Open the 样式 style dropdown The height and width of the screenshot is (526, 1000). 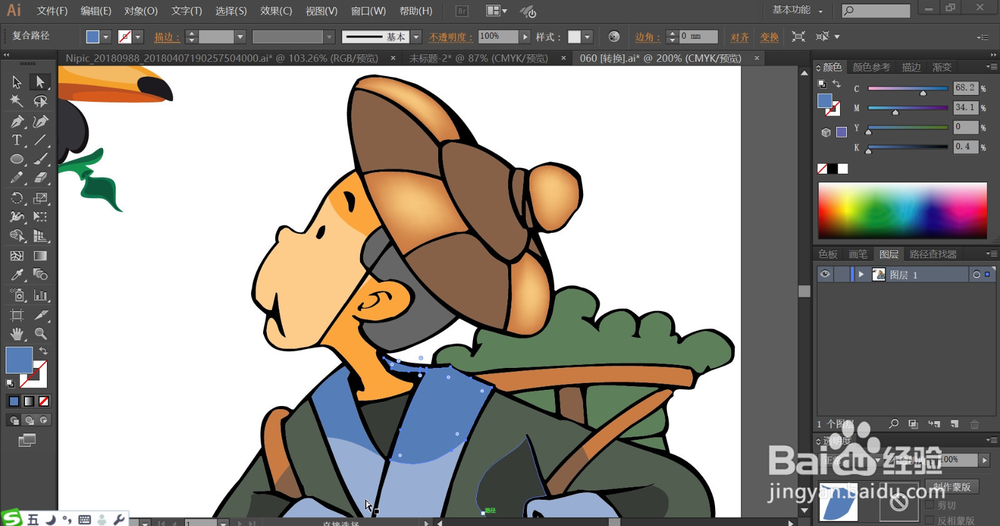[587, 37]
